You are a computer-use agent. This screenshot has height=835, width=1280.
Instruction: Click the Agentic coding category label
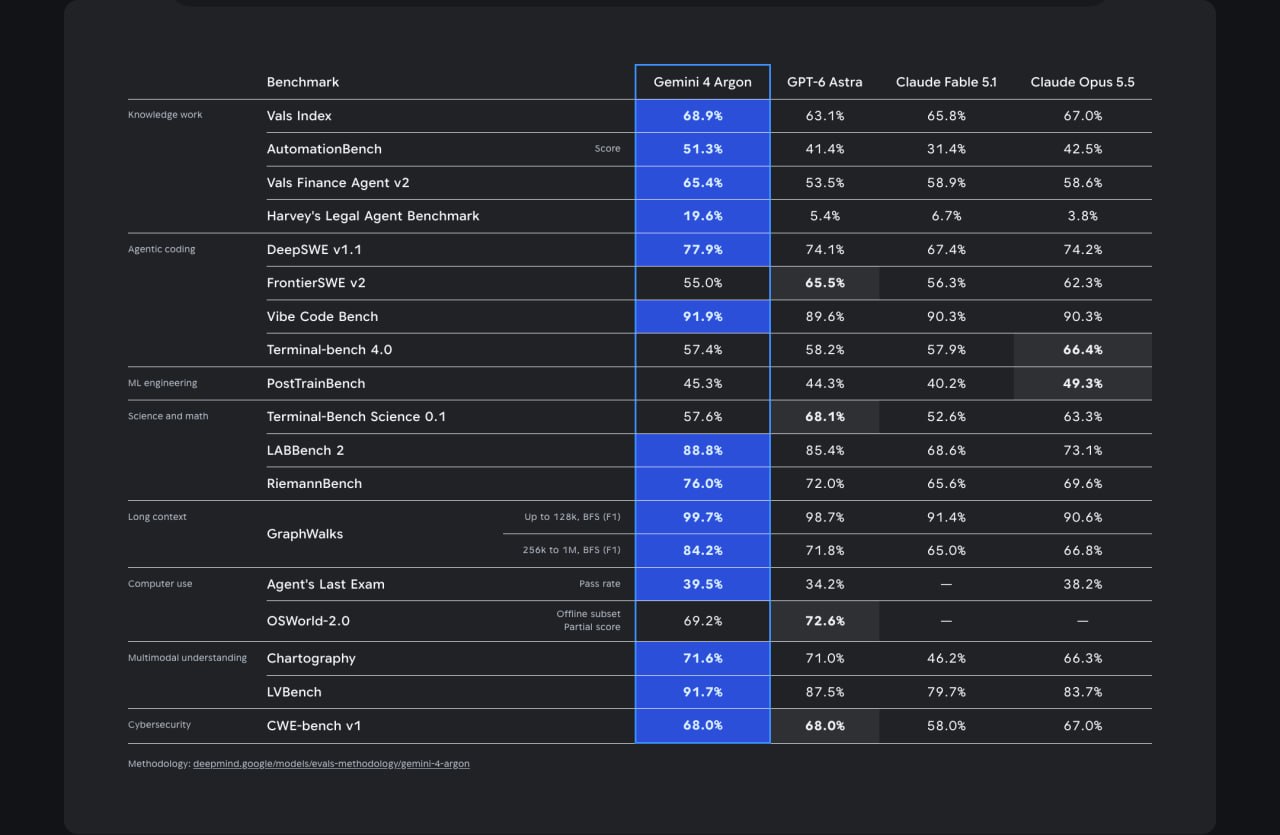click(x=162, y=249)
